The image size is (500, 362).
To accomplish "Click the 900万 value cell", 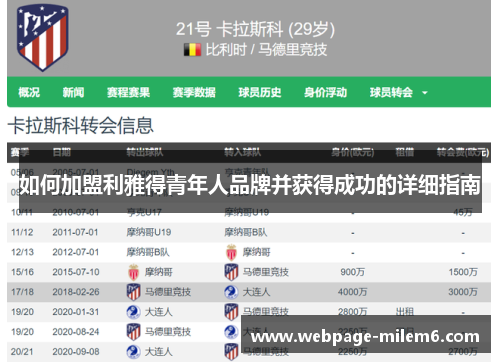I will [x=352, y=272].
